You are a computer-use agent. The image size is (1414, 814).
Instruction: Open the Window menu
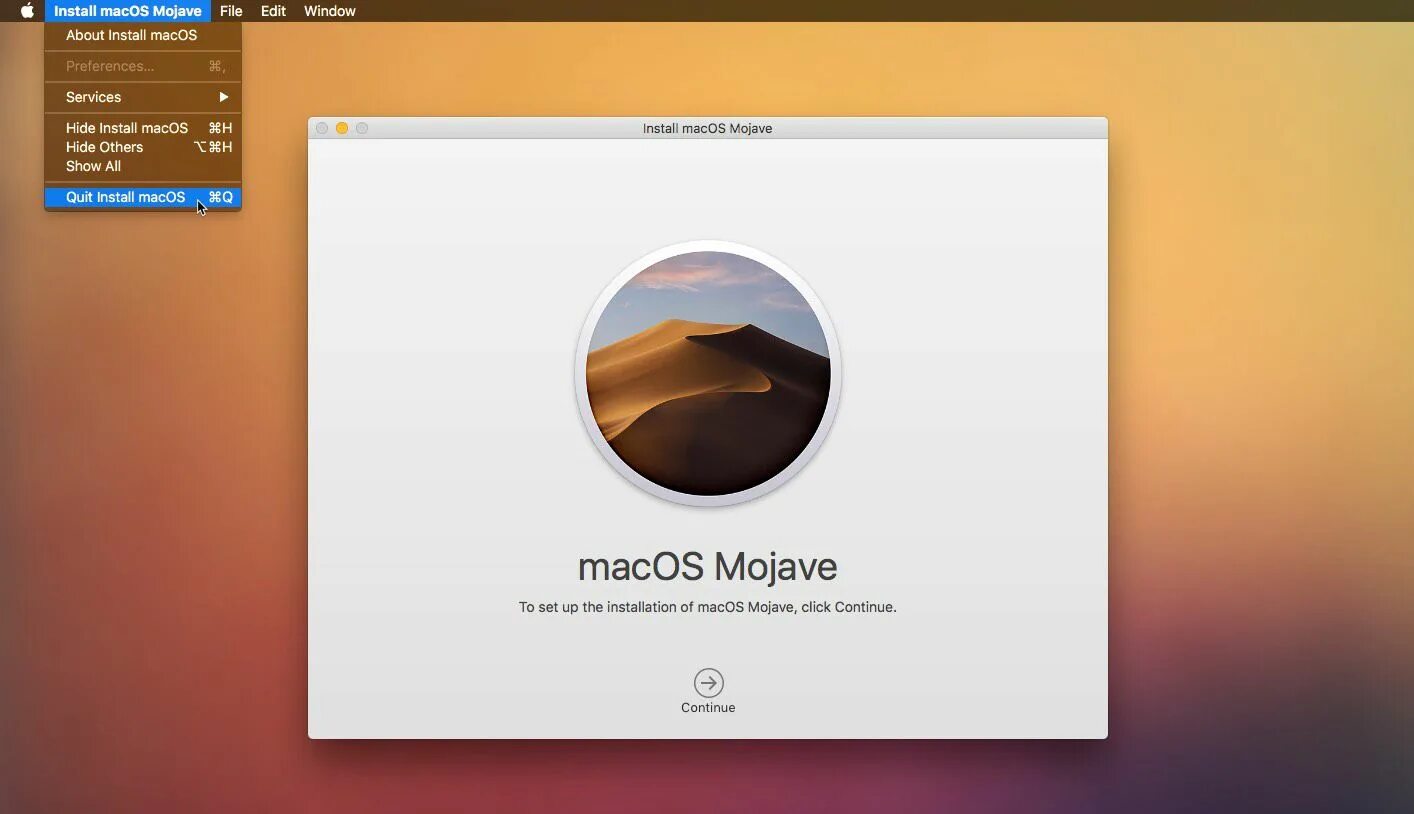(329, 11)
